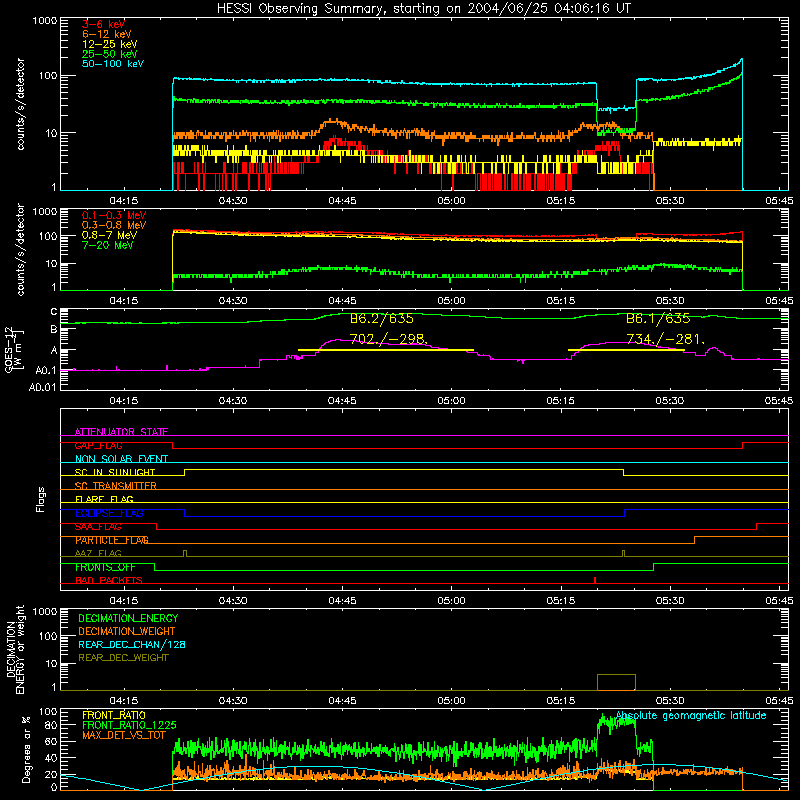Click the REAR_DEC_WEIGHT legend label
This screenshot has width=800, height=800.
pos(123,658)
